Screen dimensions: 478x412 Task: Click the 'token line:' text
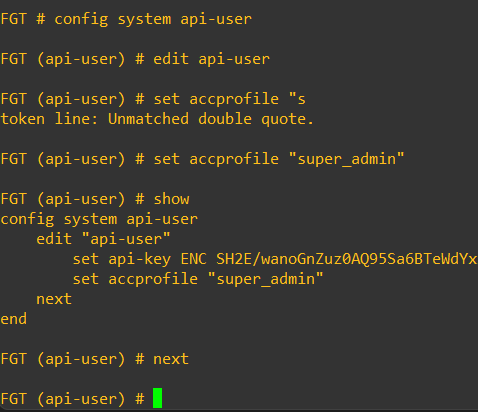pos(49,119)
